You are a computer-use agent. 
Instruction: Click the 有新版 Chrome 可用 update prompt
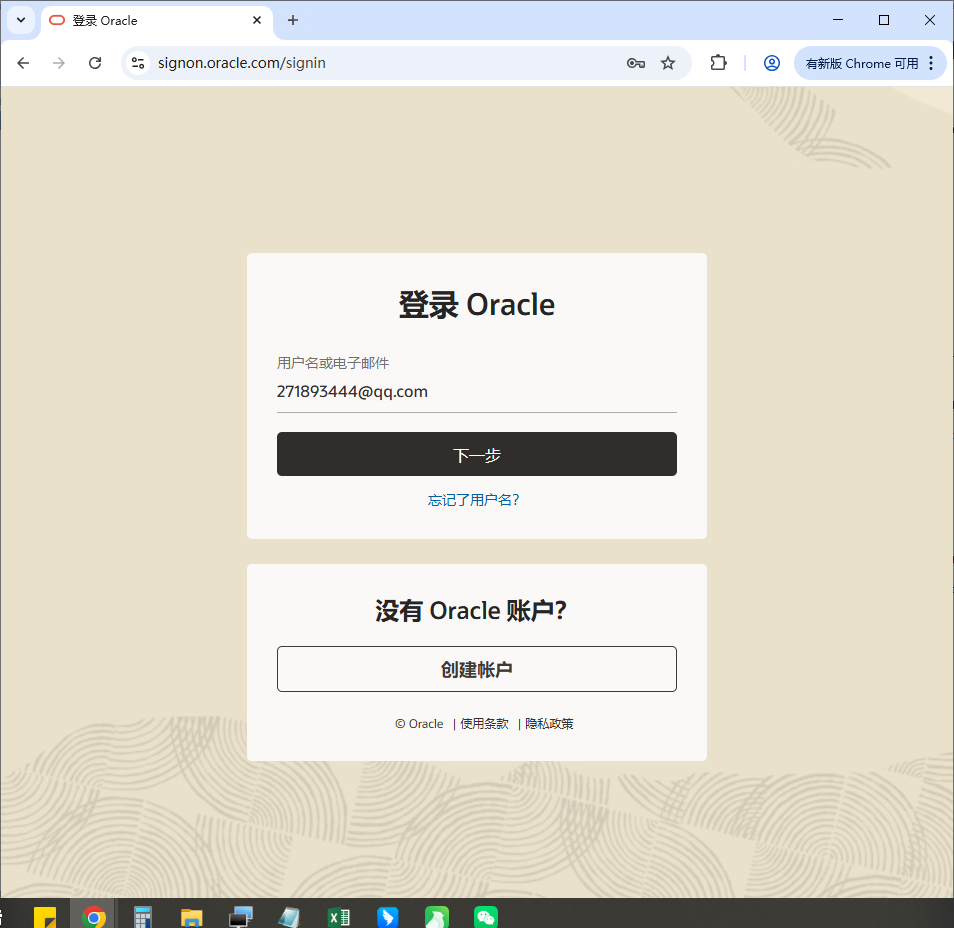pos(860,62)
